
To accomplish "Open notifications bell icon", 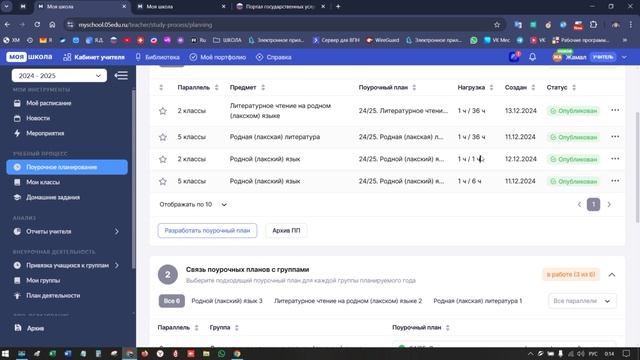I will tap(532, 57).
